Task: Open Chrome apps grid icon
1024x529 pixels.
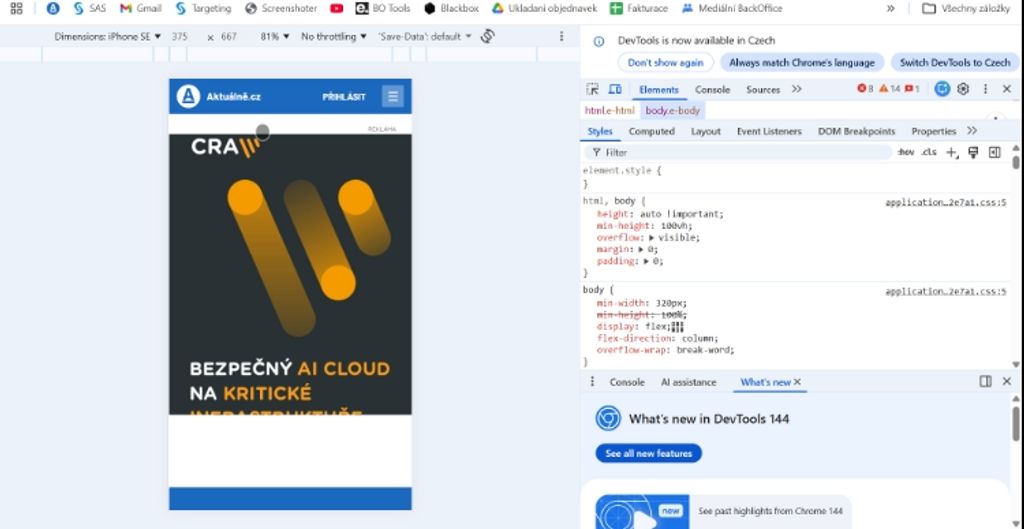Action: pyautogui.click(x=16, y=8)
